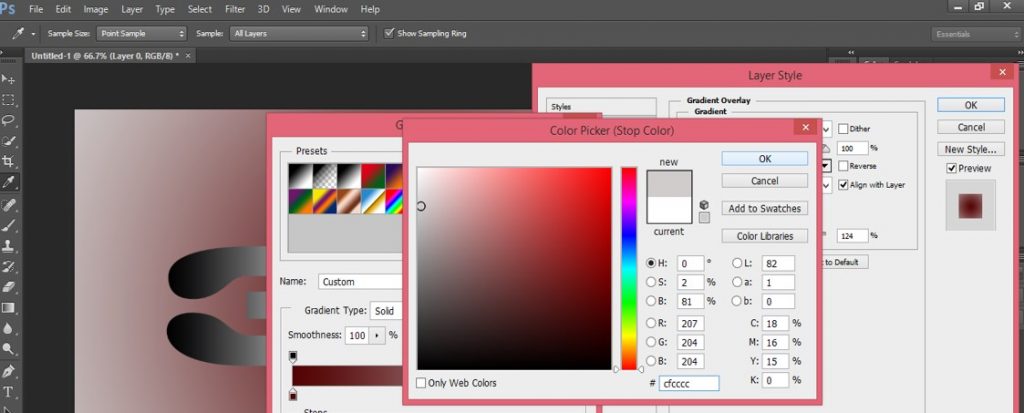Open the Gradient Type Solid dropdown
This screenshot has width=1024, height=413.
coord(386,311)
